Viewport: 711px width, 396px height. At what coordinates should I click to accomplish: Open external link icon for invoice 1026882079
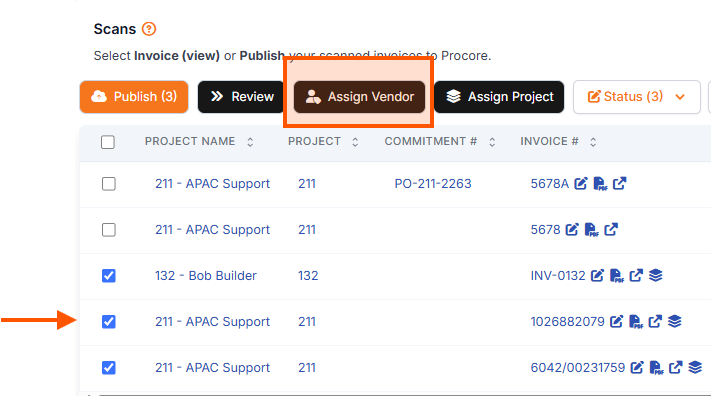click(655, 321)
